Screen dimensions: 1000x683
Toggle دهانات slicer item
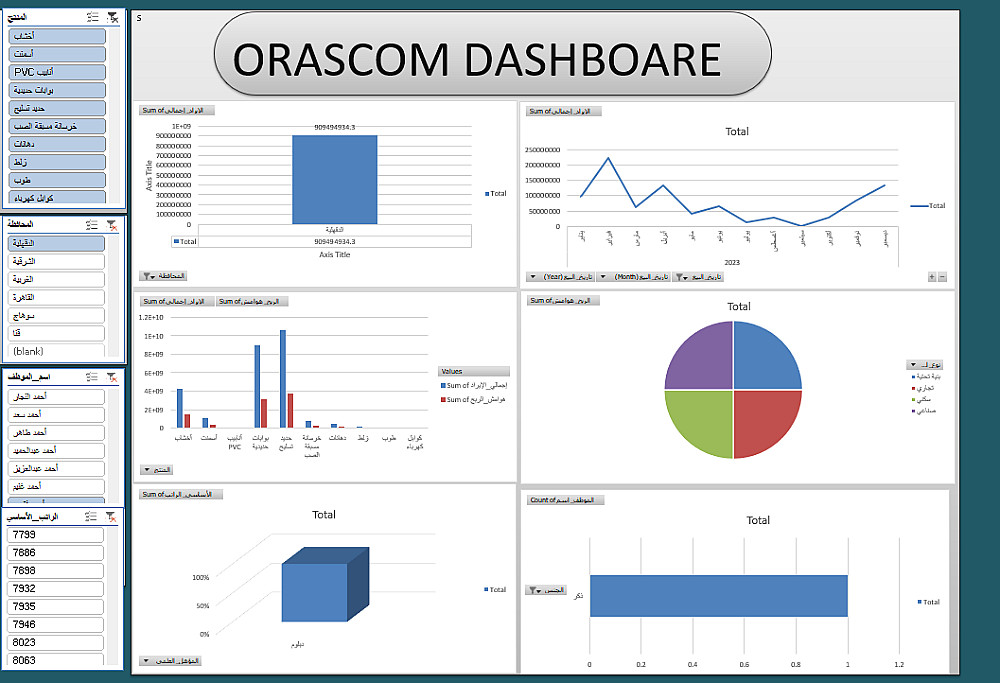point(57,144)
